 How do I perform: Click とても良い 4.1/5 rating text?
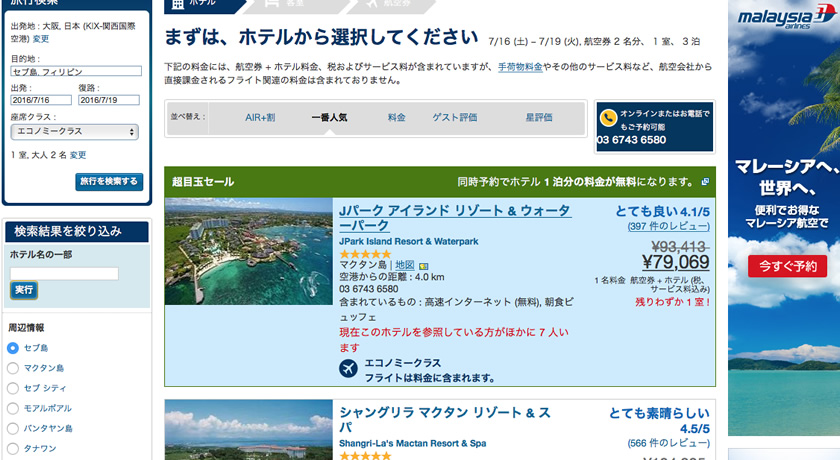pos(663,212)
